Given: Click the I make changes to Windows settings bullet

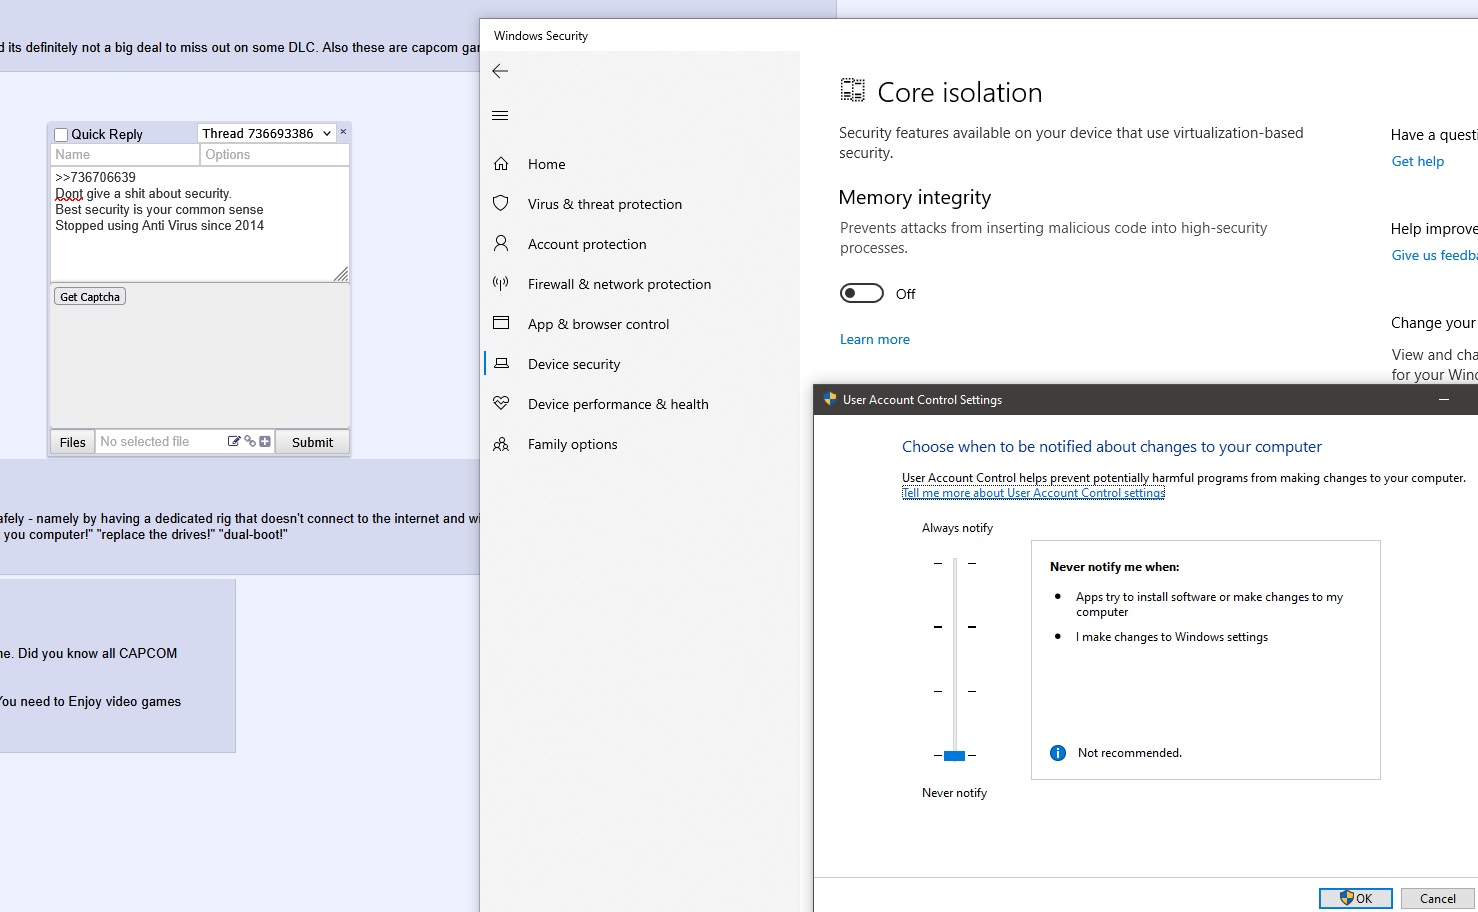Looking at the screenshot, I should tap(1172, 637).
